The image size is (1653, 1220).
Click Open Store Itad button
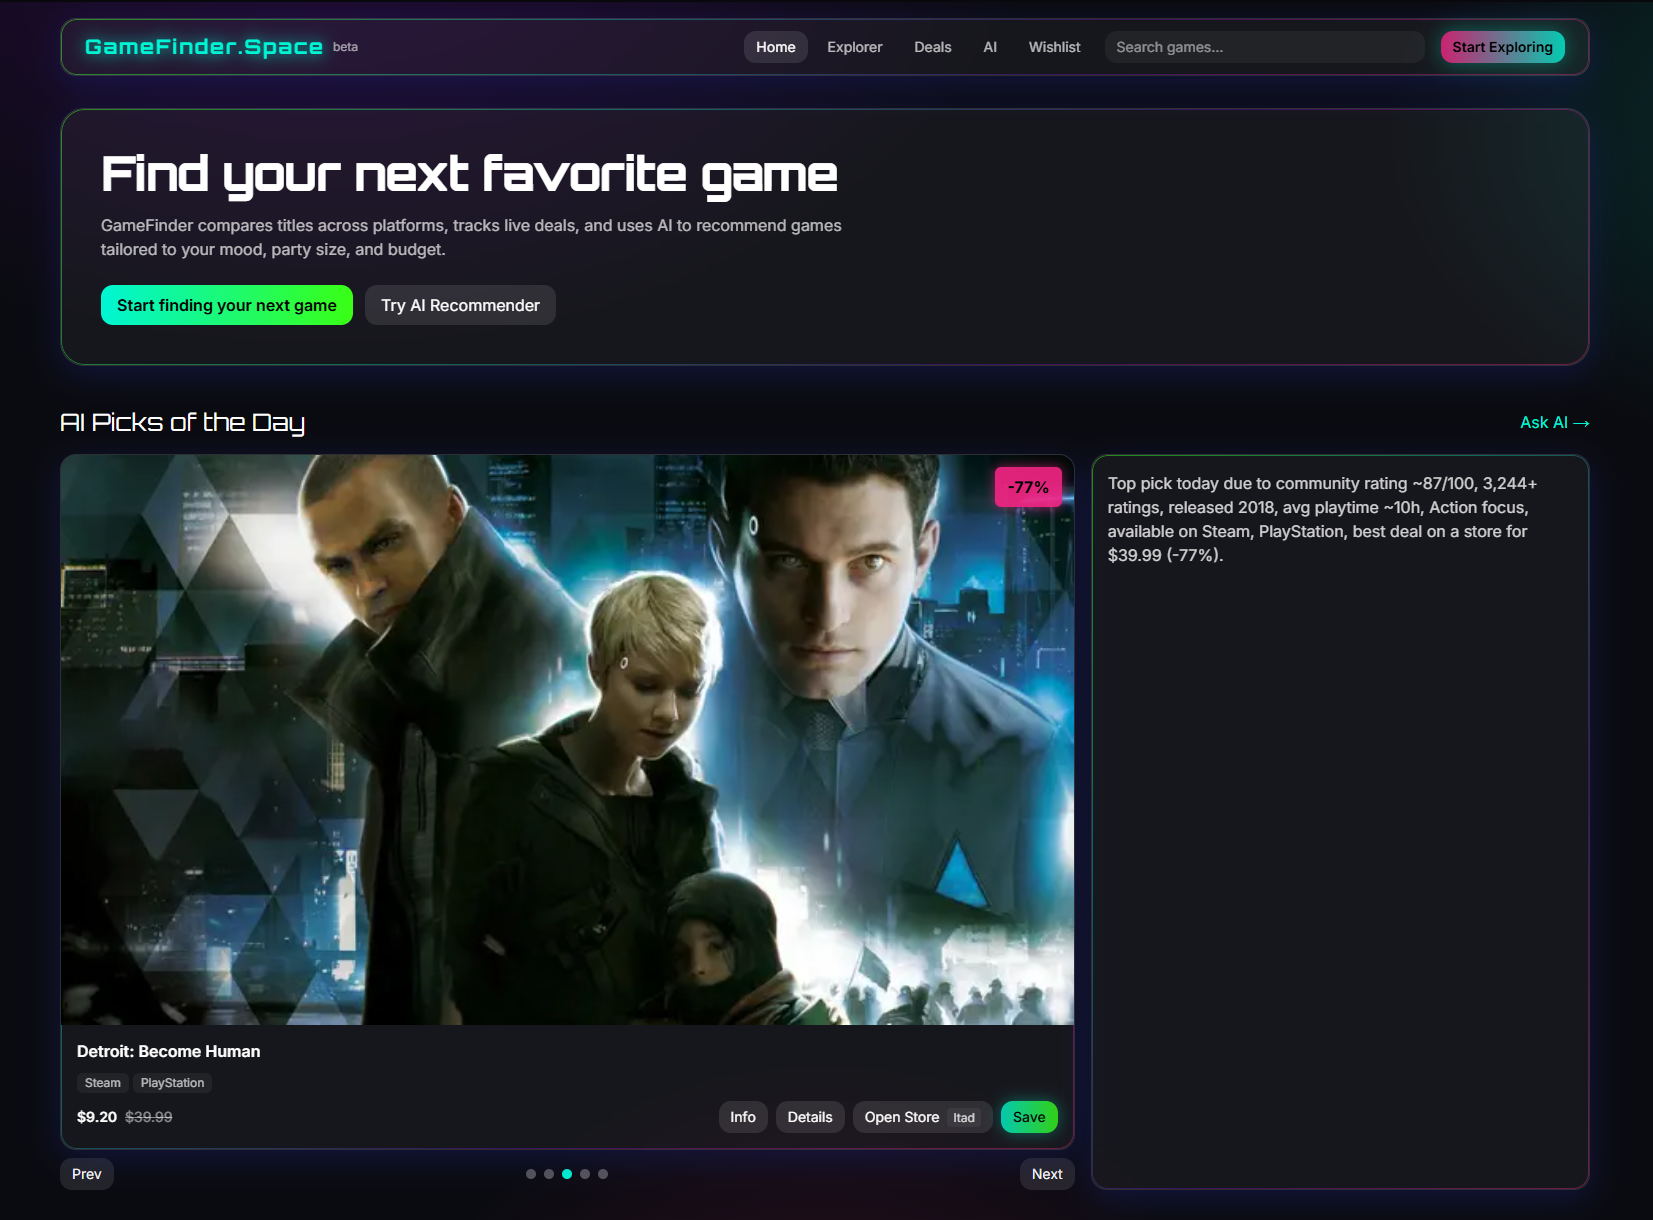[x=922, y=1117]
